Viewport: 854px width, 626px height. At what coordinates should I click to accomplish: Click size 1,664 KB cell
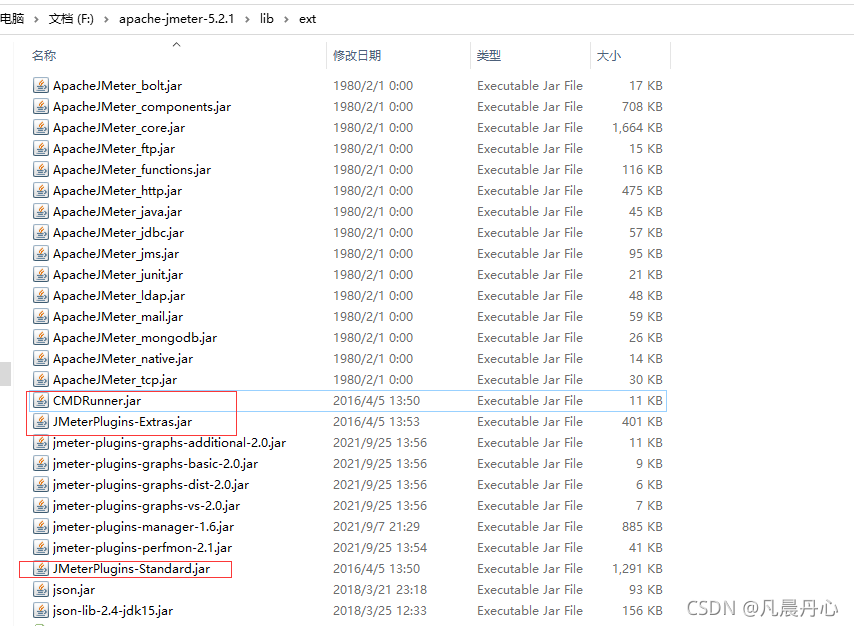tap(637, 127)
